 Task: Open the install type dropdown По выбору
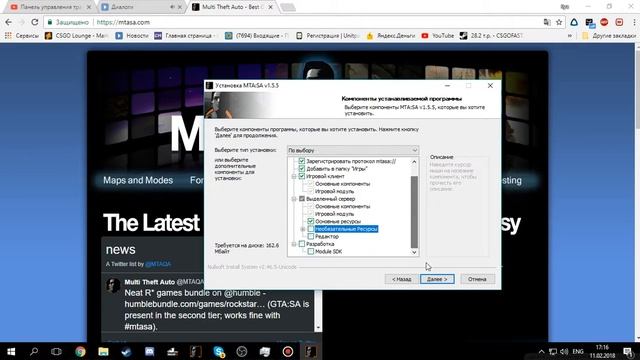[353, 150]
